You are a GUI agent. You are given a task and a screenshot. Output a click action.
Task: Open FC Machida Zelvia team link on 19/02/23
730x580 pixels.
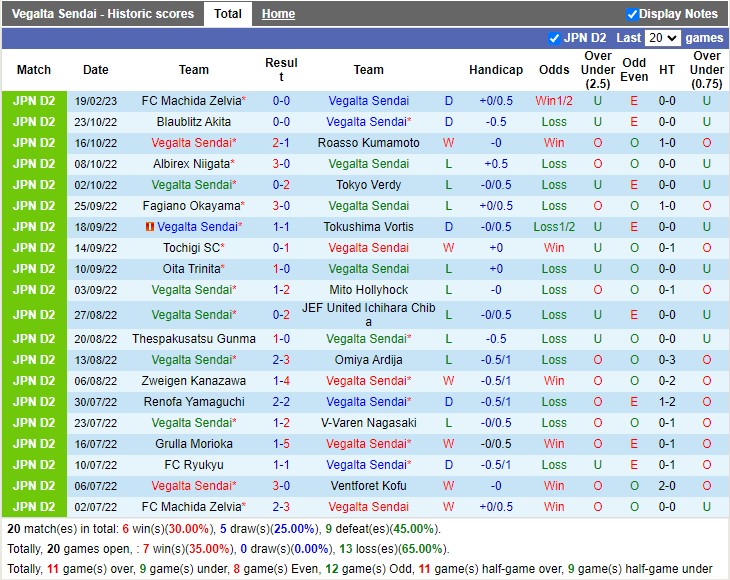[x=192, y=101]
